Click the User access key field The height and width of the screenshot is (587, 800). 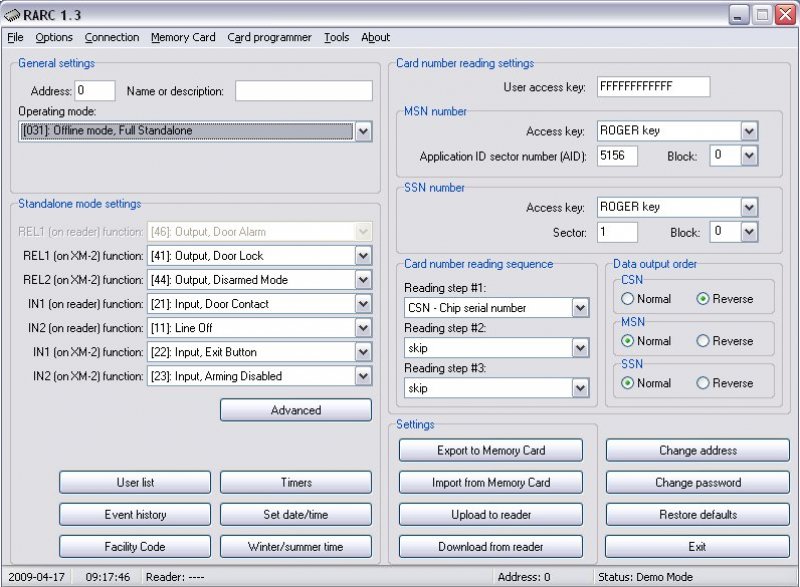pos(653,87)
